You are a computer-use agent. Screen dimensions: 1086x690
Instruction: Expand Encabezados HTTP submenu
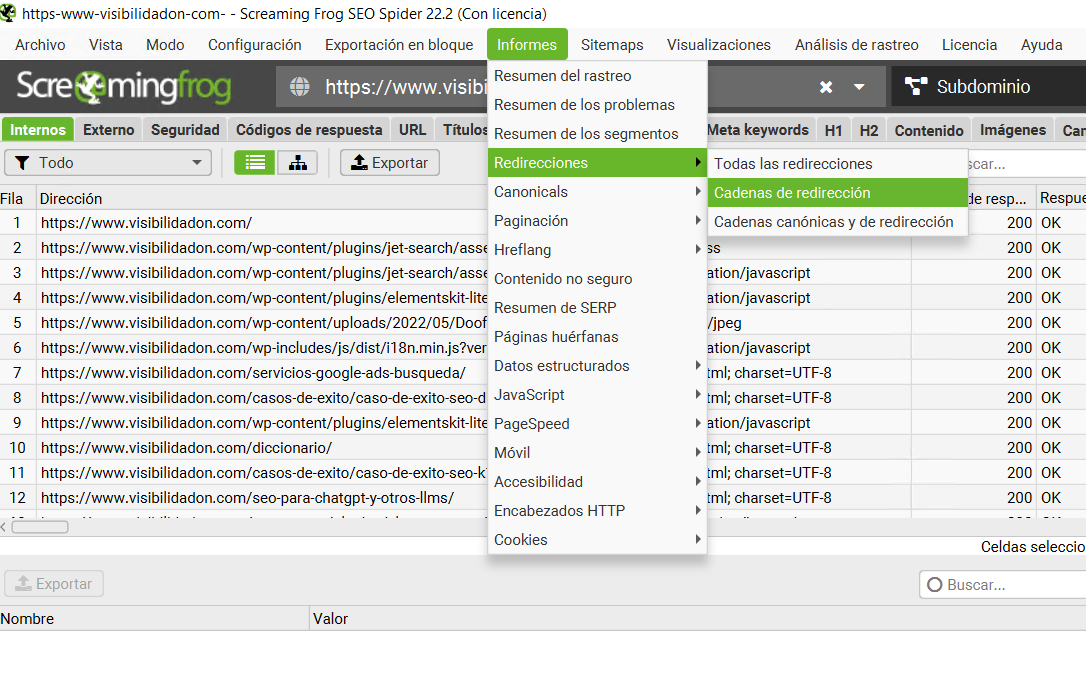pyautogui.click(x=597, y=511)
